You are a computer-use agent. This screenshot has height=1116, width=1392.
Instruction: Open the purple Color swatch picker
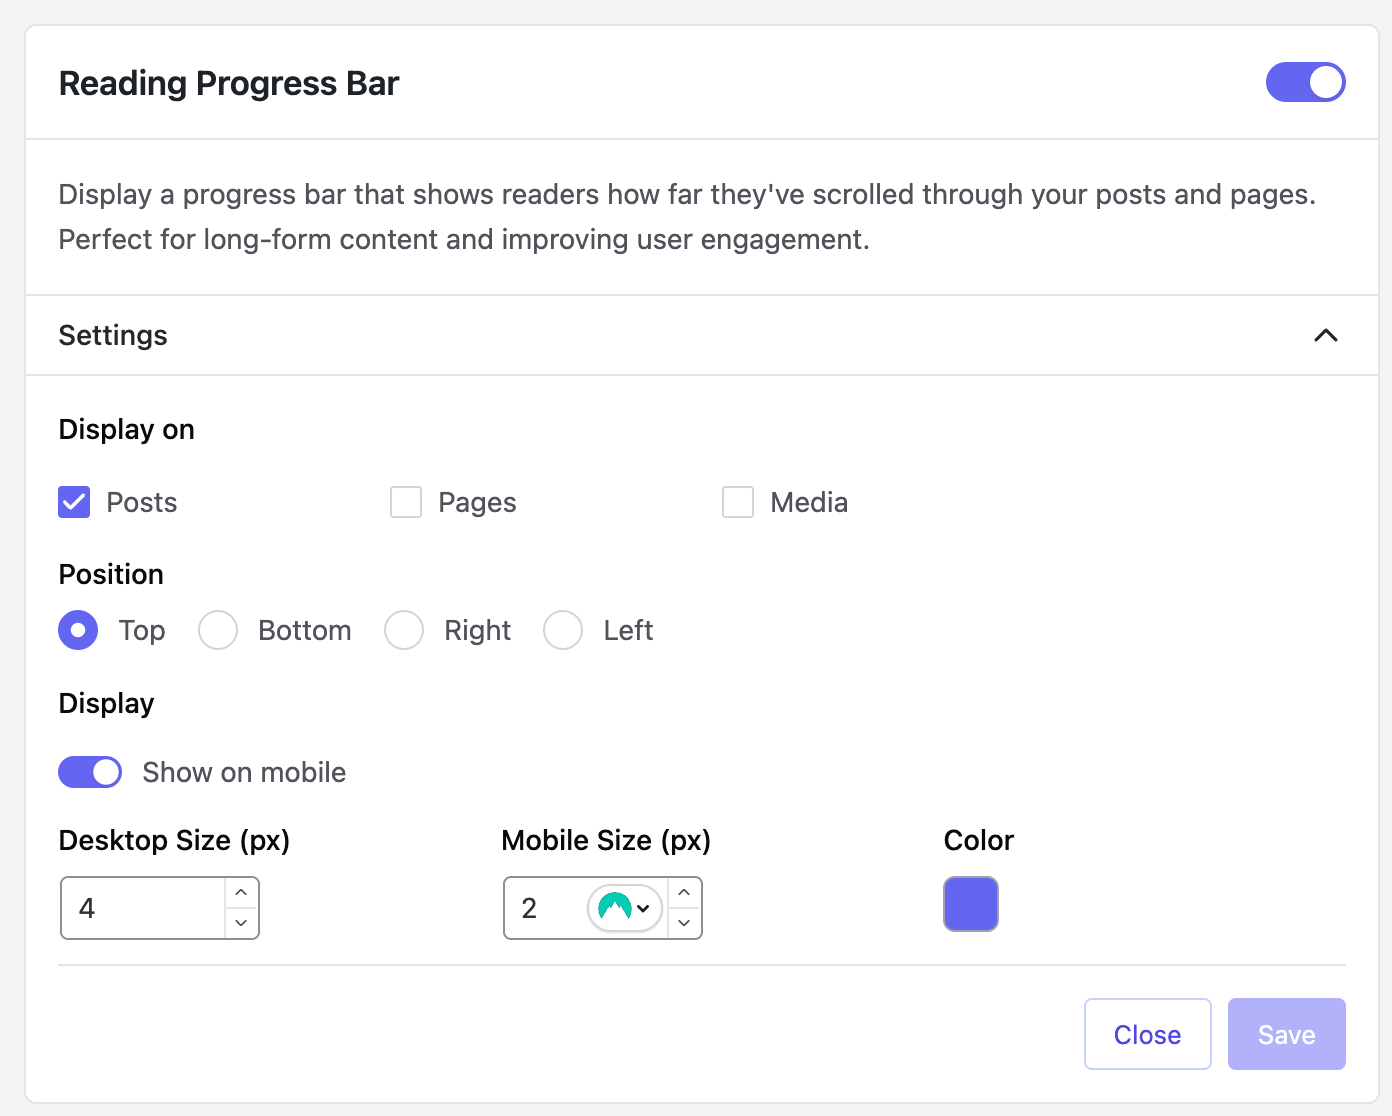(x=971, y=904)
